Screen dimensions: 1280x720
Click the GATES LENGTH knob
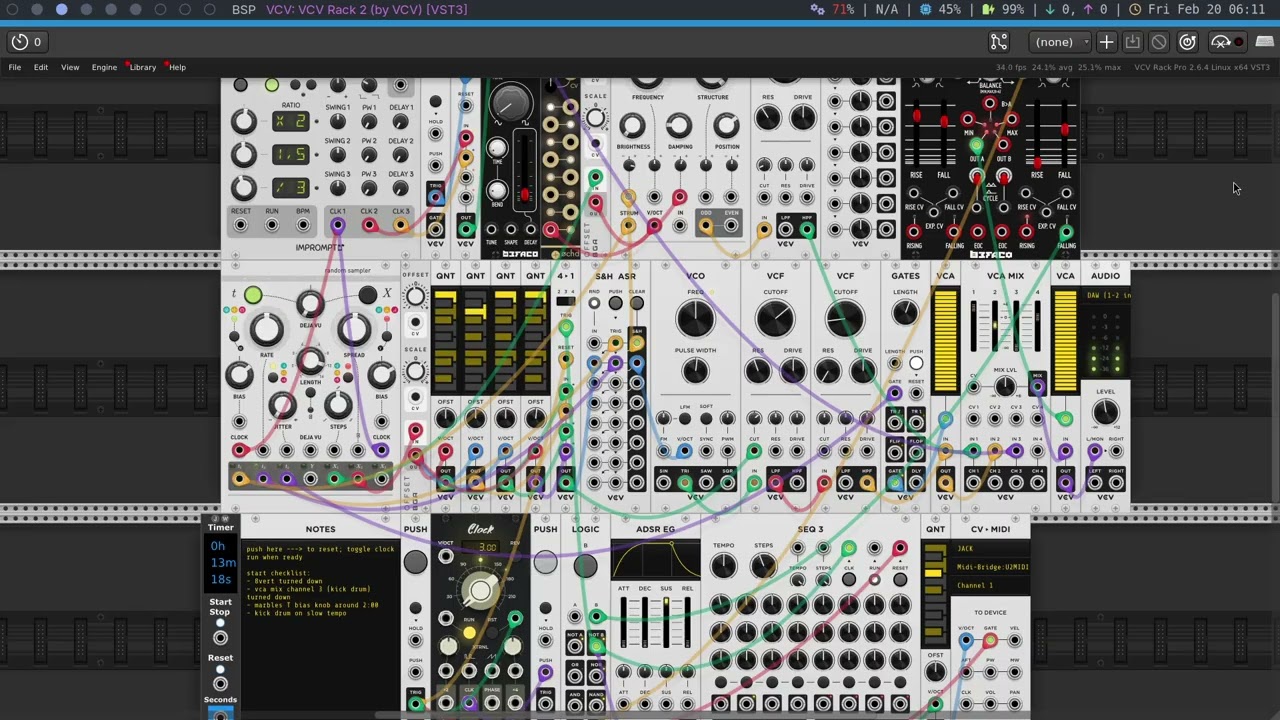[905, 314]
